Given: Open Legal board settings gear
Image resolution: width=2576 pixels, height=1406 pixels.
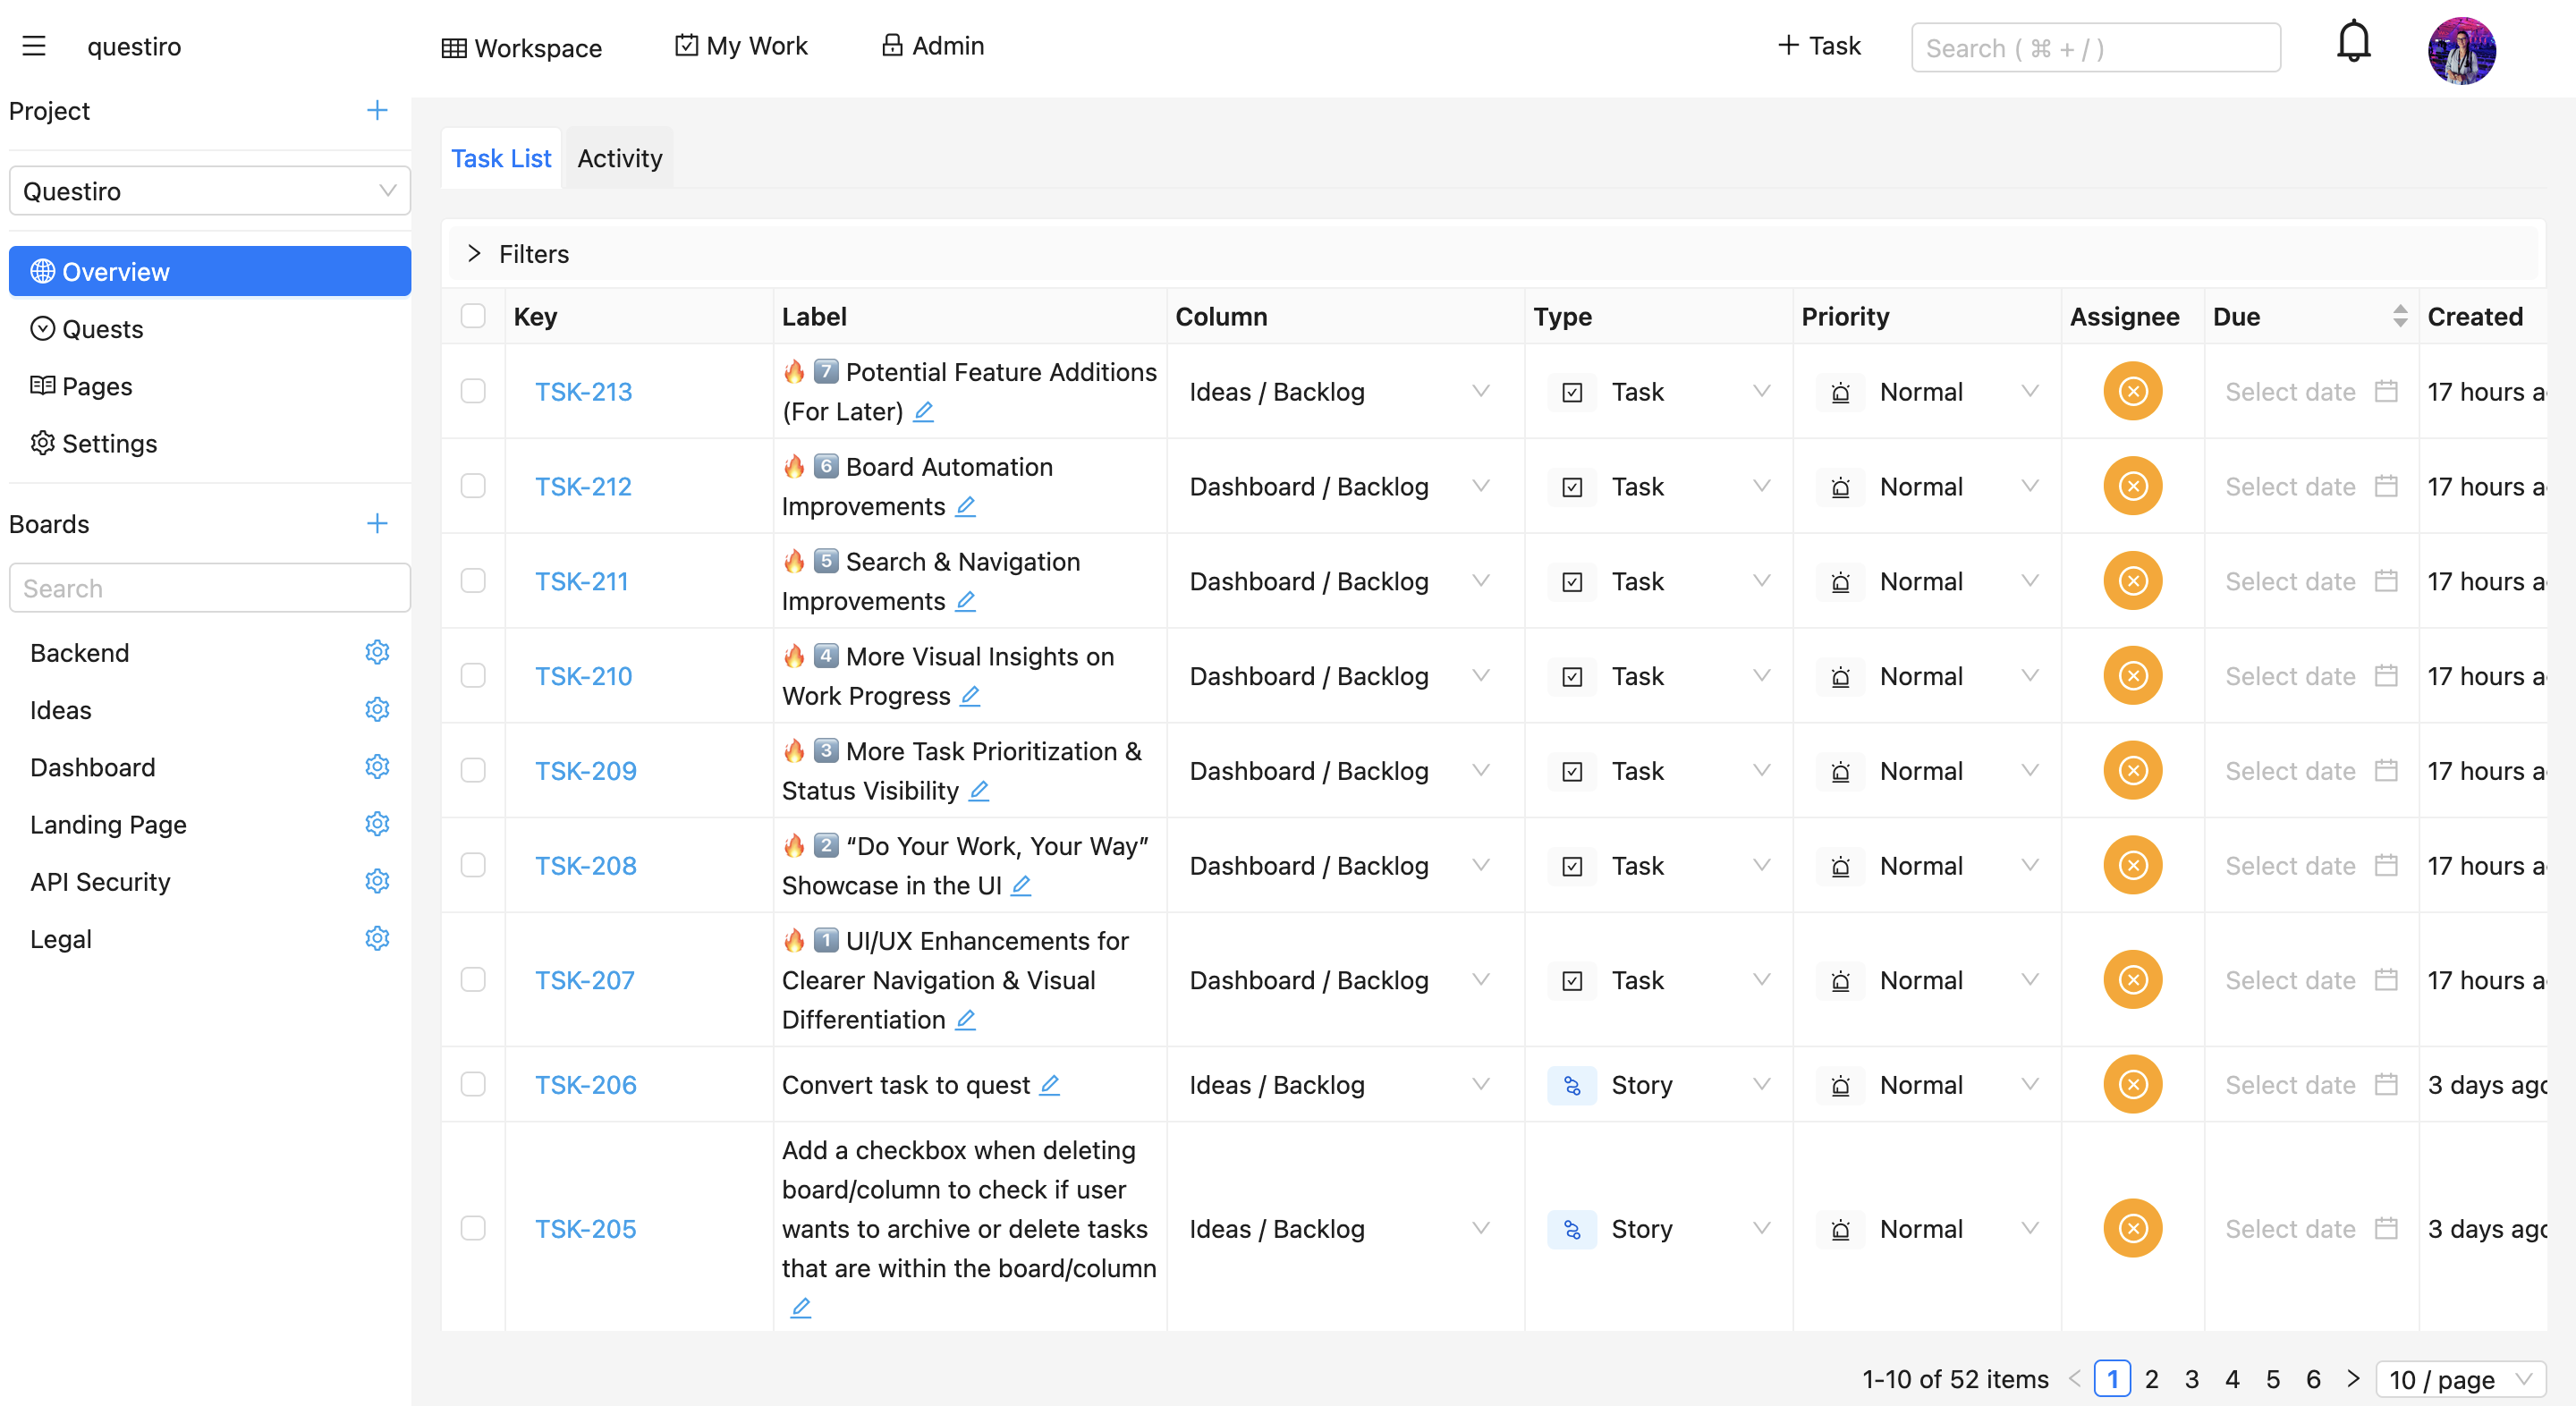Looking at the screenshot, I should [377, 938].
